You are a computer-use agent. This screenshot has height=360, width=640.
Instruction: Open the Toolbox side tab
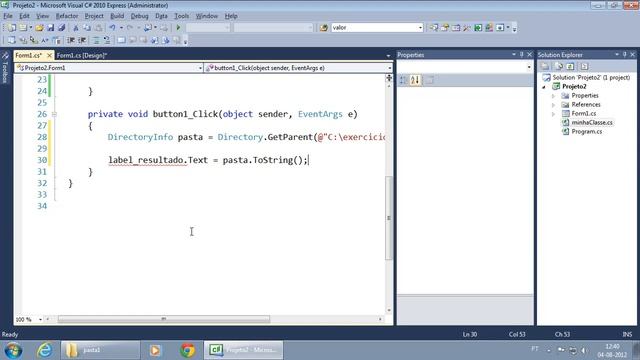pyautogui.click(x=5, y=69)
